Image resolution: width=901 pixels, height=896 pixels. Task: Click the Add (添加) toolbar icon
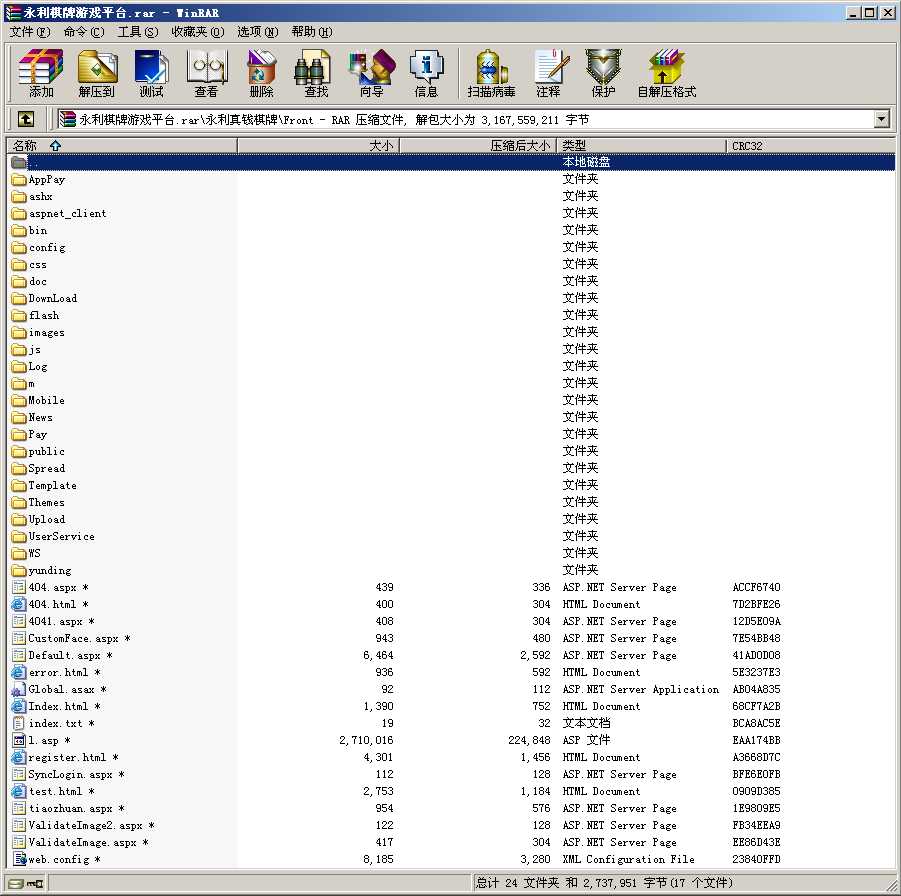pos(41,73)
